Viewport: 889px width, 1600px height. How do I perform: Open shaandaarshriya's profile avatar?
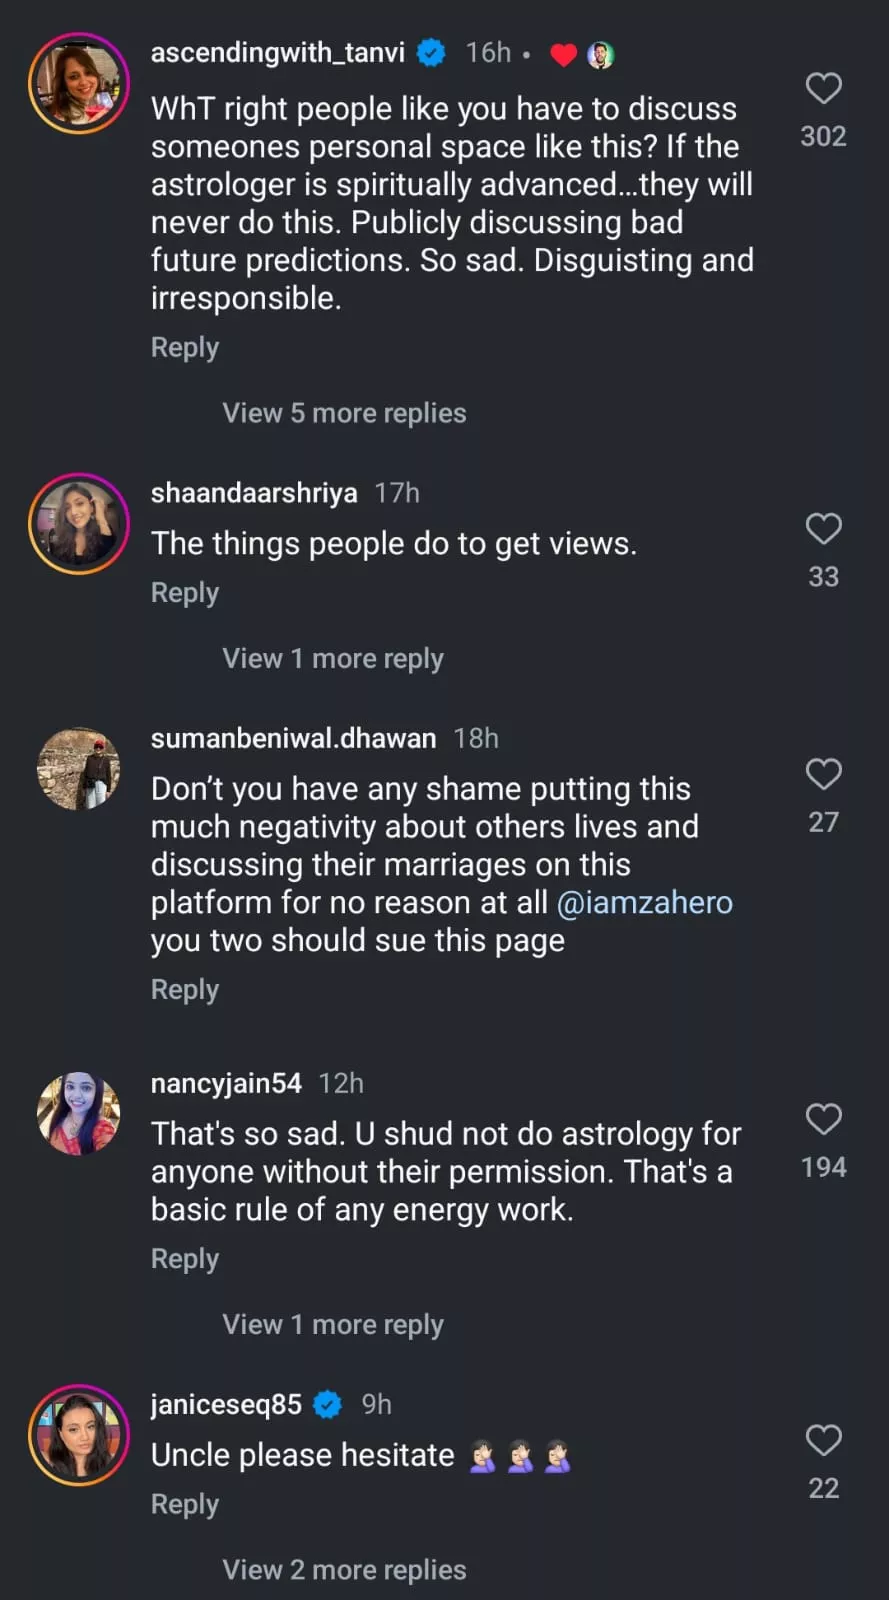tap(79, 523)
